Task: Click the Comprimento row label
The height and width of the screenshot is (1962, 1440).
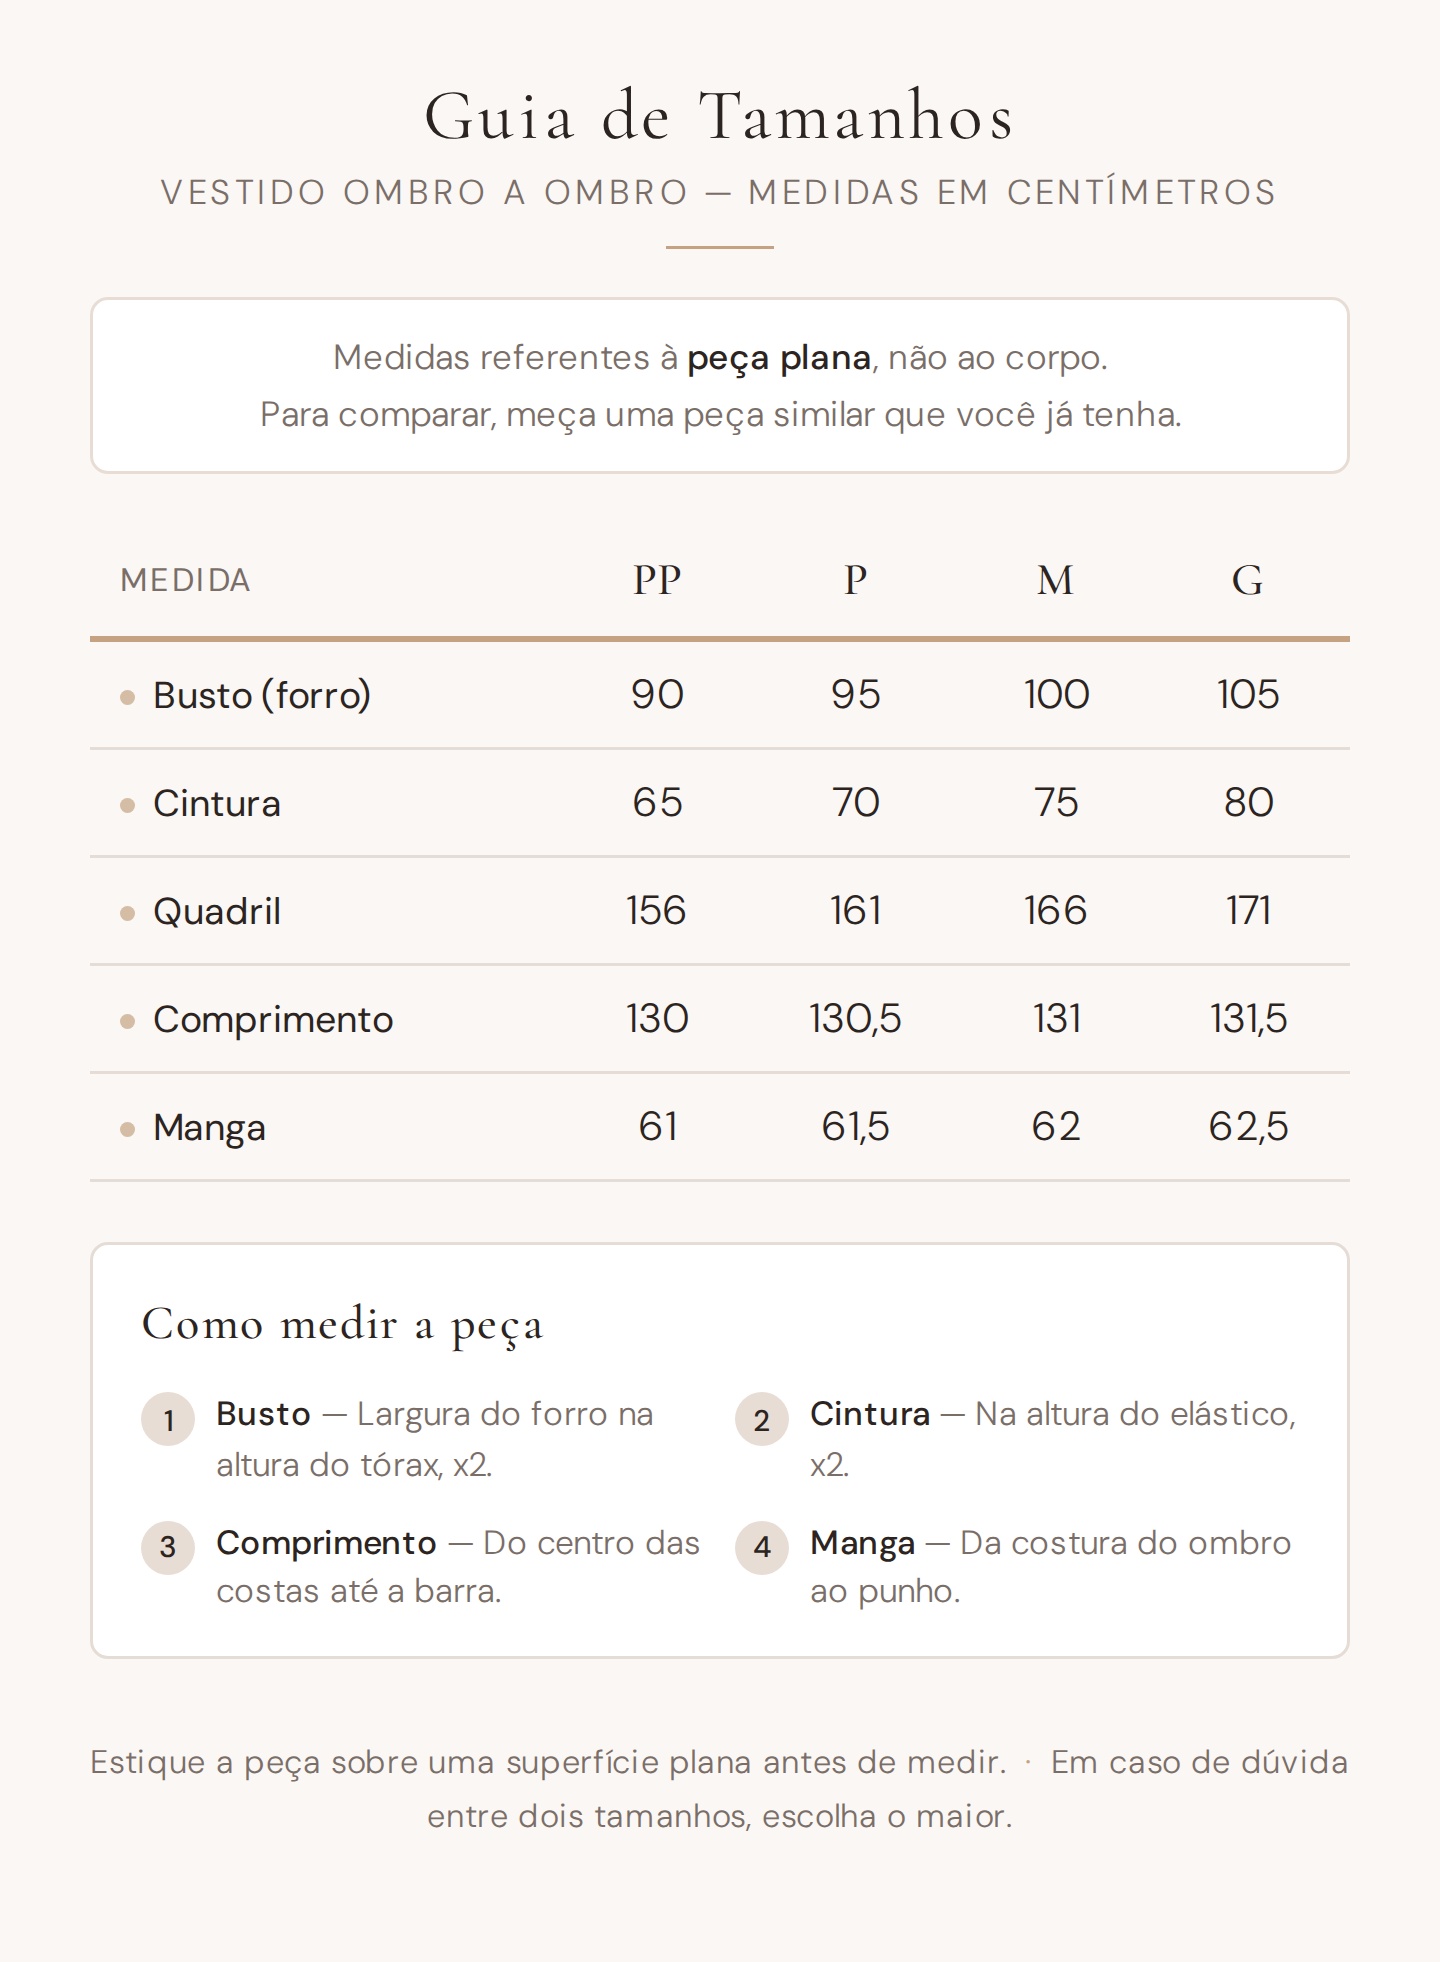Action: coord(273,1020)
